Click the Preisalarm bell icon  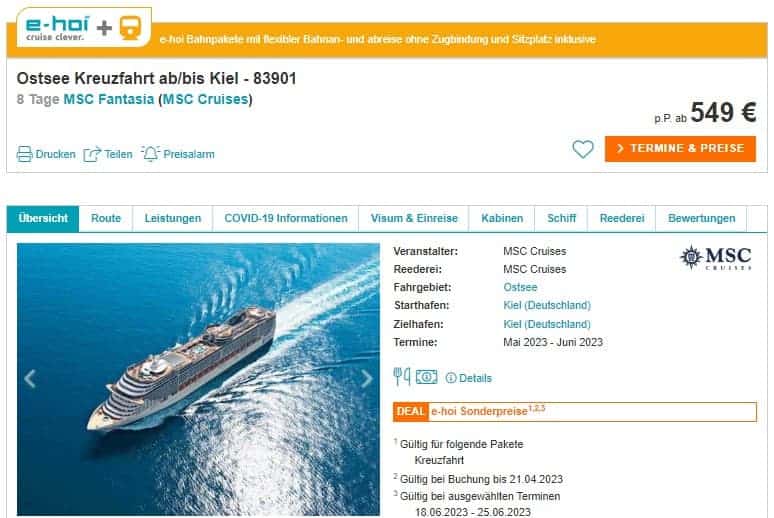point(151,154)
